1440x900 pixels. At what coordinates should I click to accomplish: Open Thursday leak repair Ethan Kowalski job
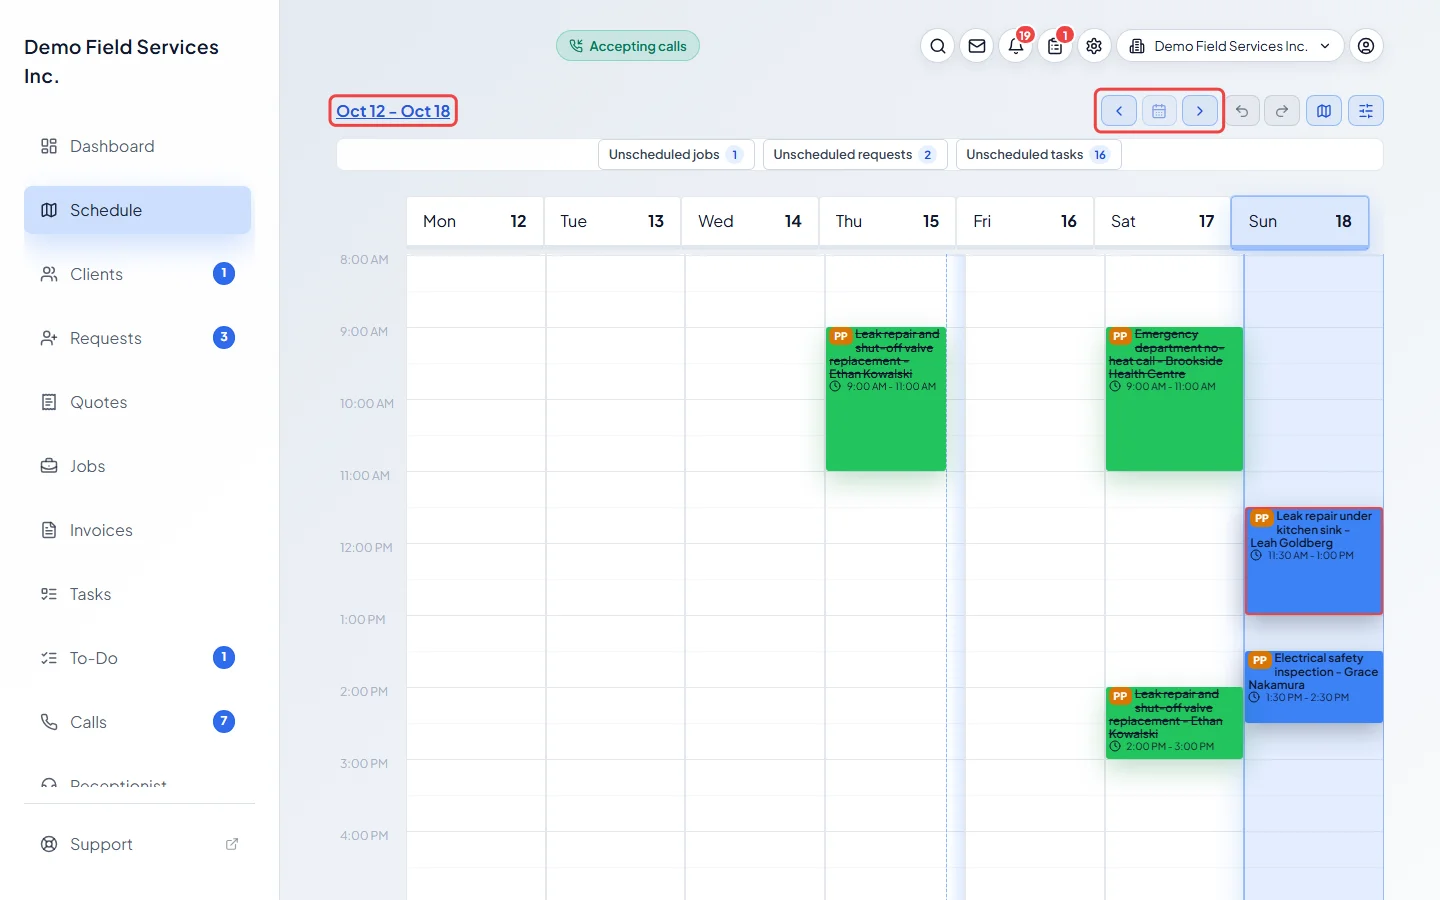(886, 399)
